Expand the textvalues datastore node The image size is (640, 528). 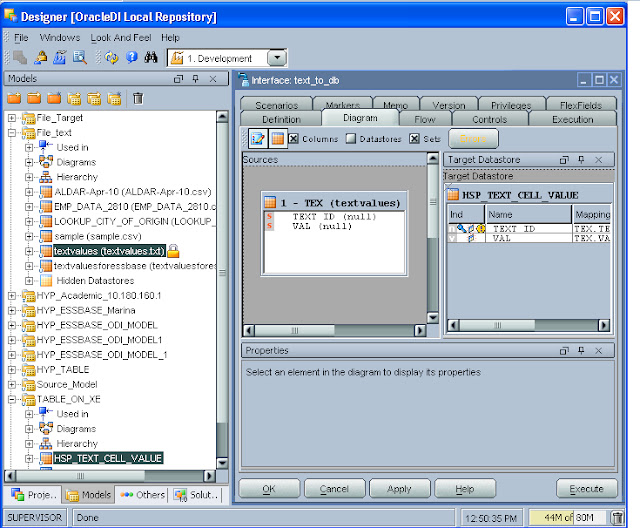point(29,251)
